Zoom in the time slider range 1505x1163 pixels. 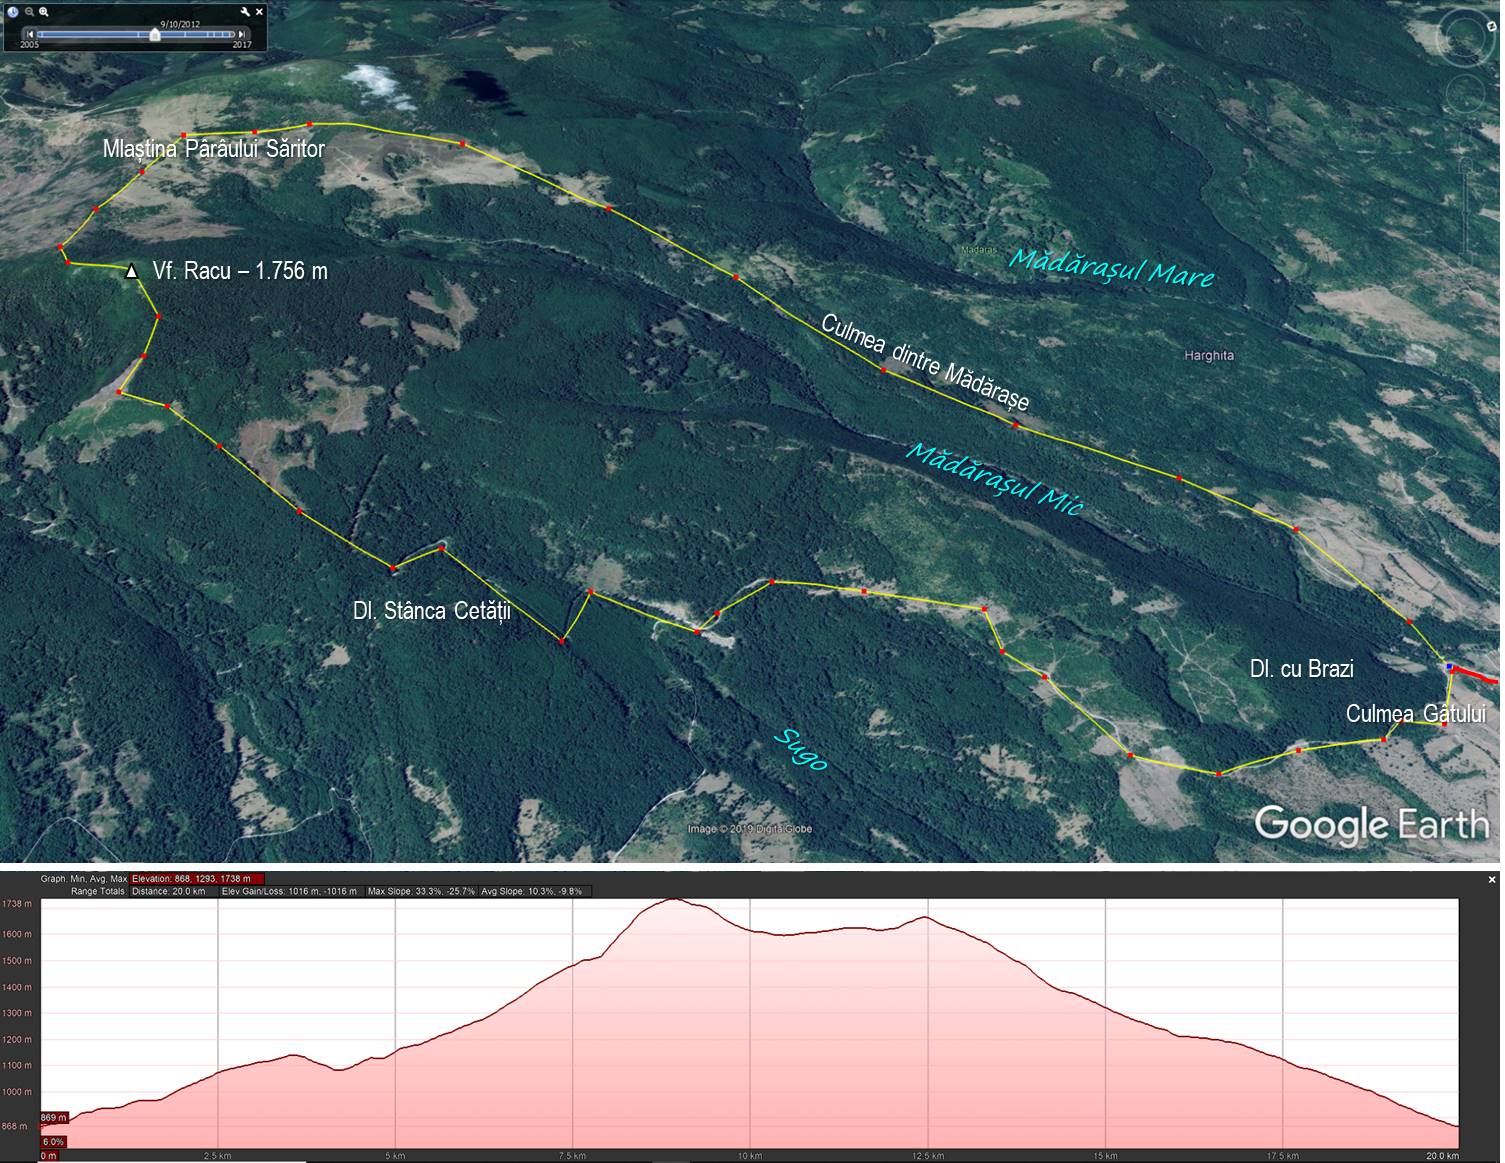coord(45,12)
